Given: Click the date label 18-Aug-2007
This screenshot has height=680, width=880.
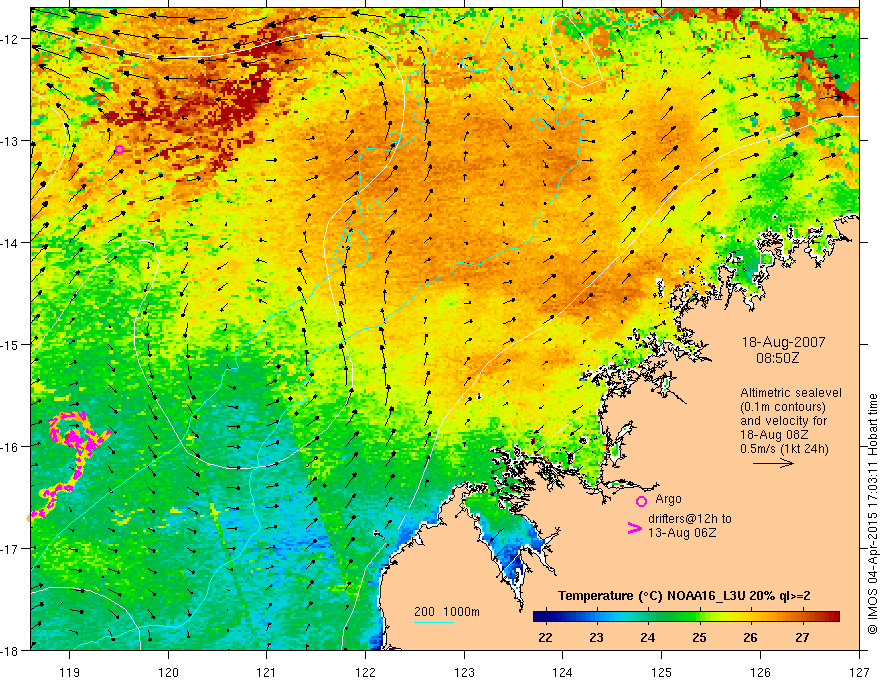Looking at the screenshot, I should (x=783, y=342).
